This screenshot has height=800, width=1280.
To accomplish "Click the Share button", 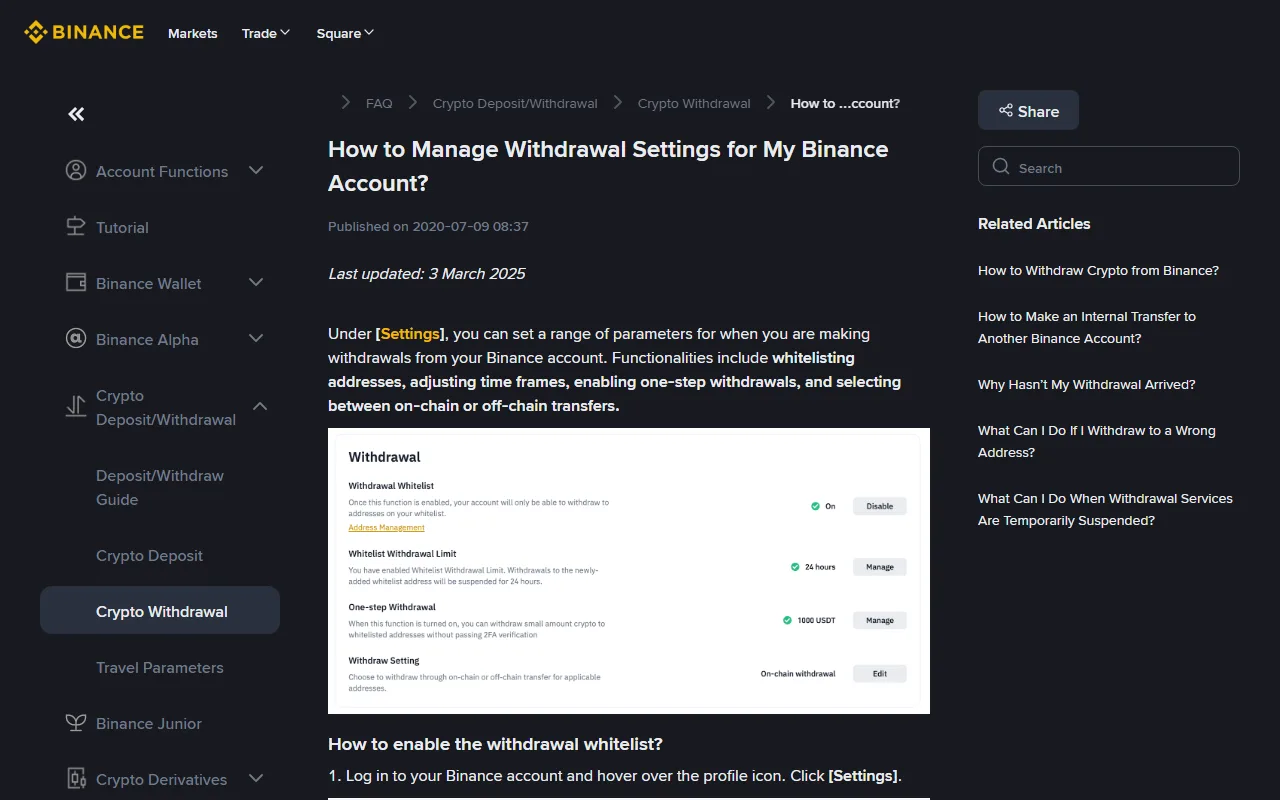I will pyautogui.click(x=1028, y=111).
